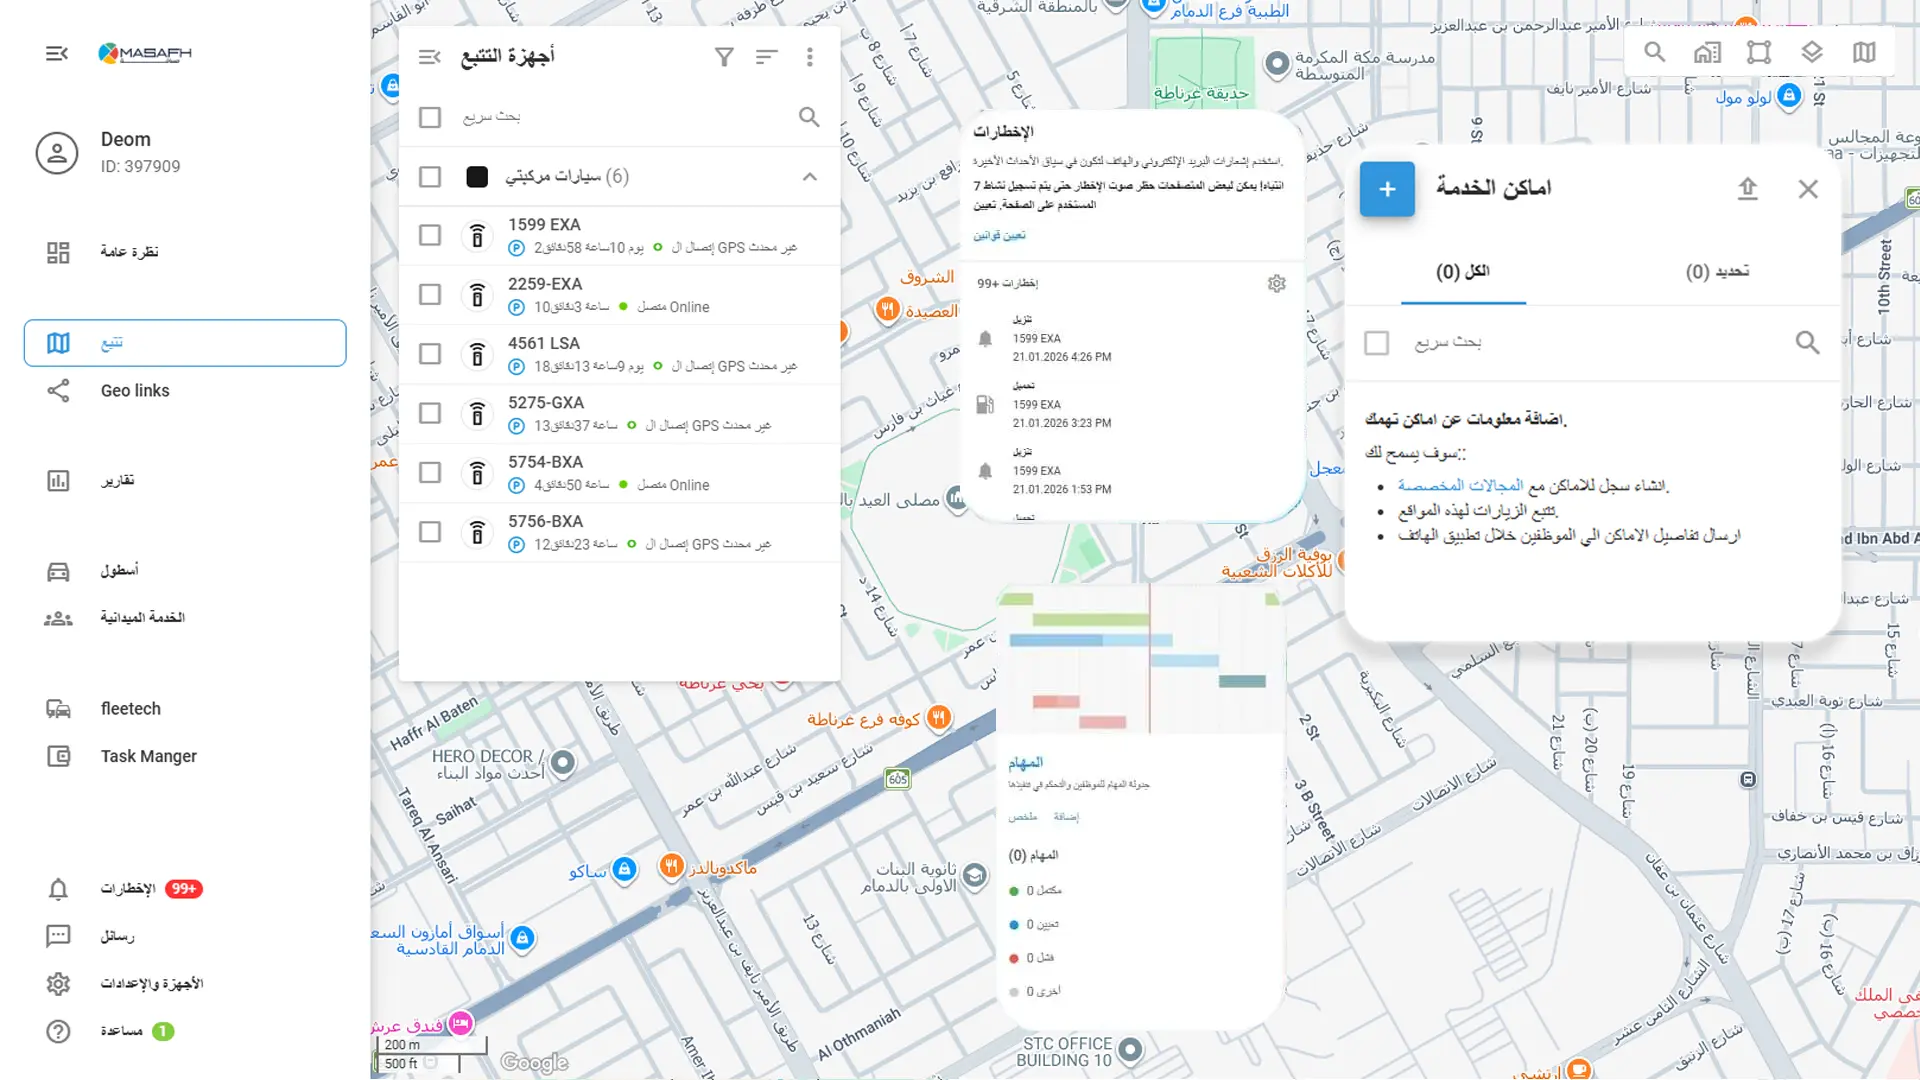Open the notifications settings gear icon
Screen dimensions: 1920x1080
(1277, 284)
